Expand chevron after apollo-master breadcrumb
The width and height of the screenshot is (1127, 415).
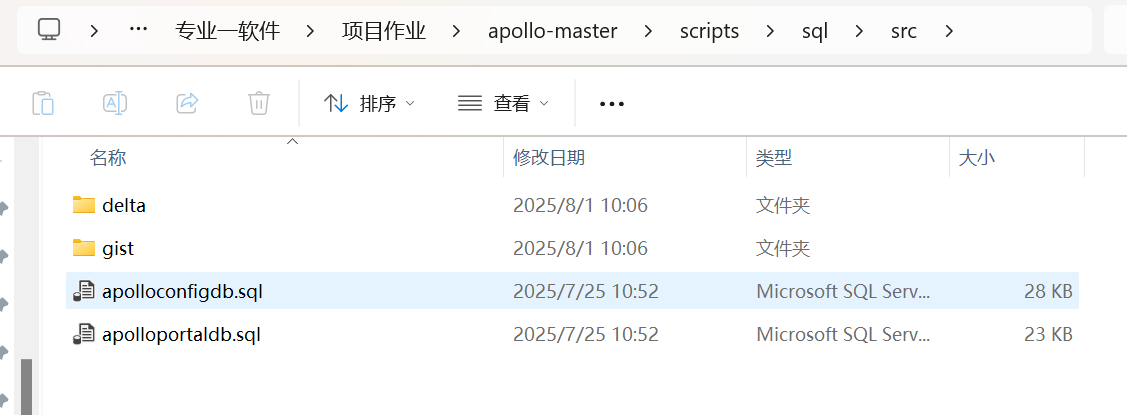pyautogui.click(x=649, y=31)
